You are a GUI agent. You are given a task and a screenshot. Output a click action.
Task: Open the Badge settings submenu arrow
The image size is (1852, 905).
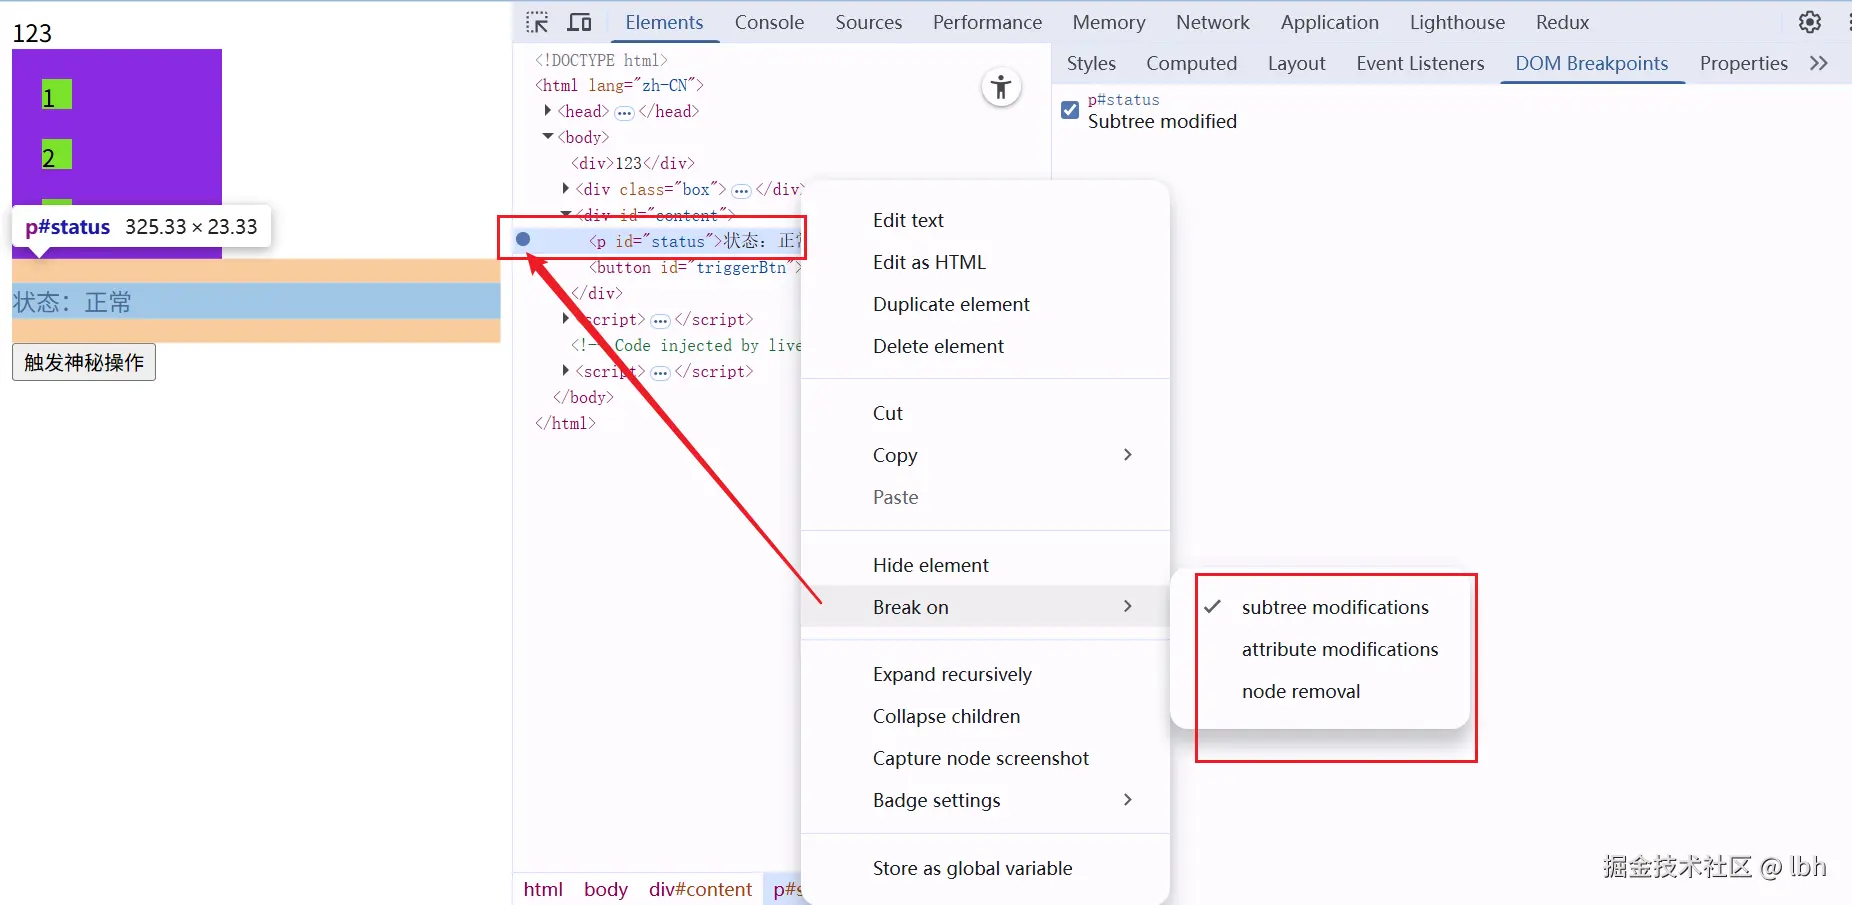coord(1128,800)
